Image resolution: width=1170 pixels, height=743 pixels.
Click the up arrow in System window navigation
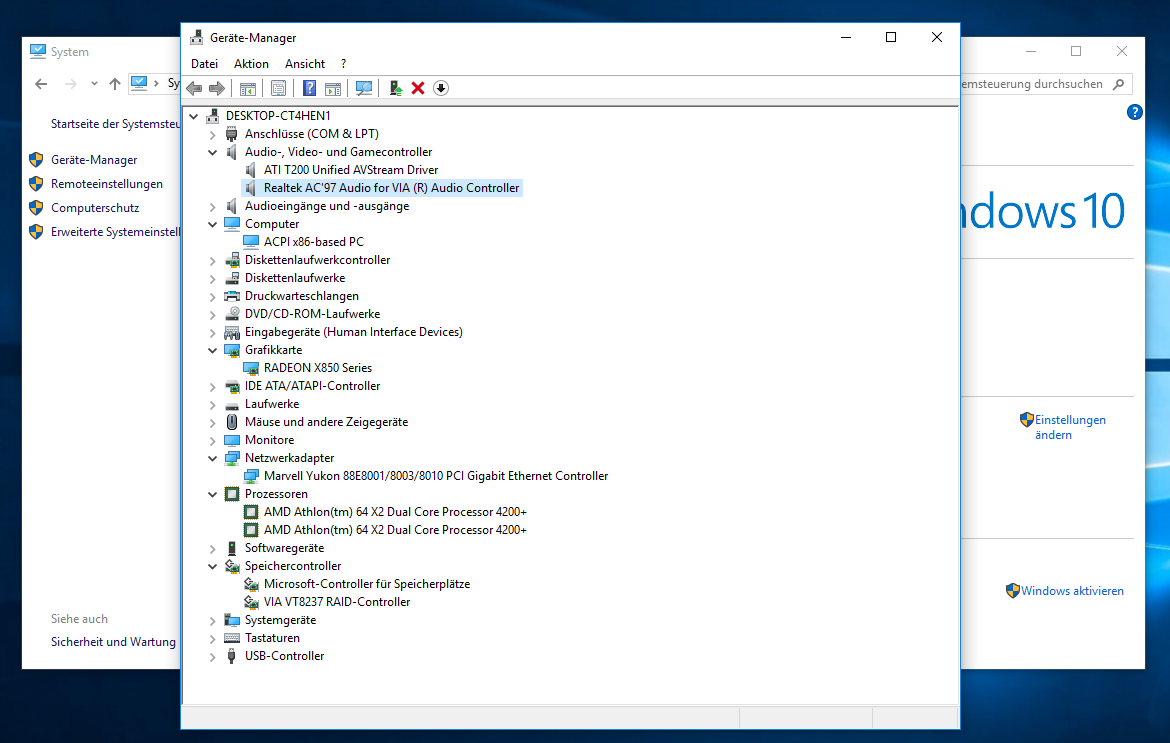pos(114,84)
